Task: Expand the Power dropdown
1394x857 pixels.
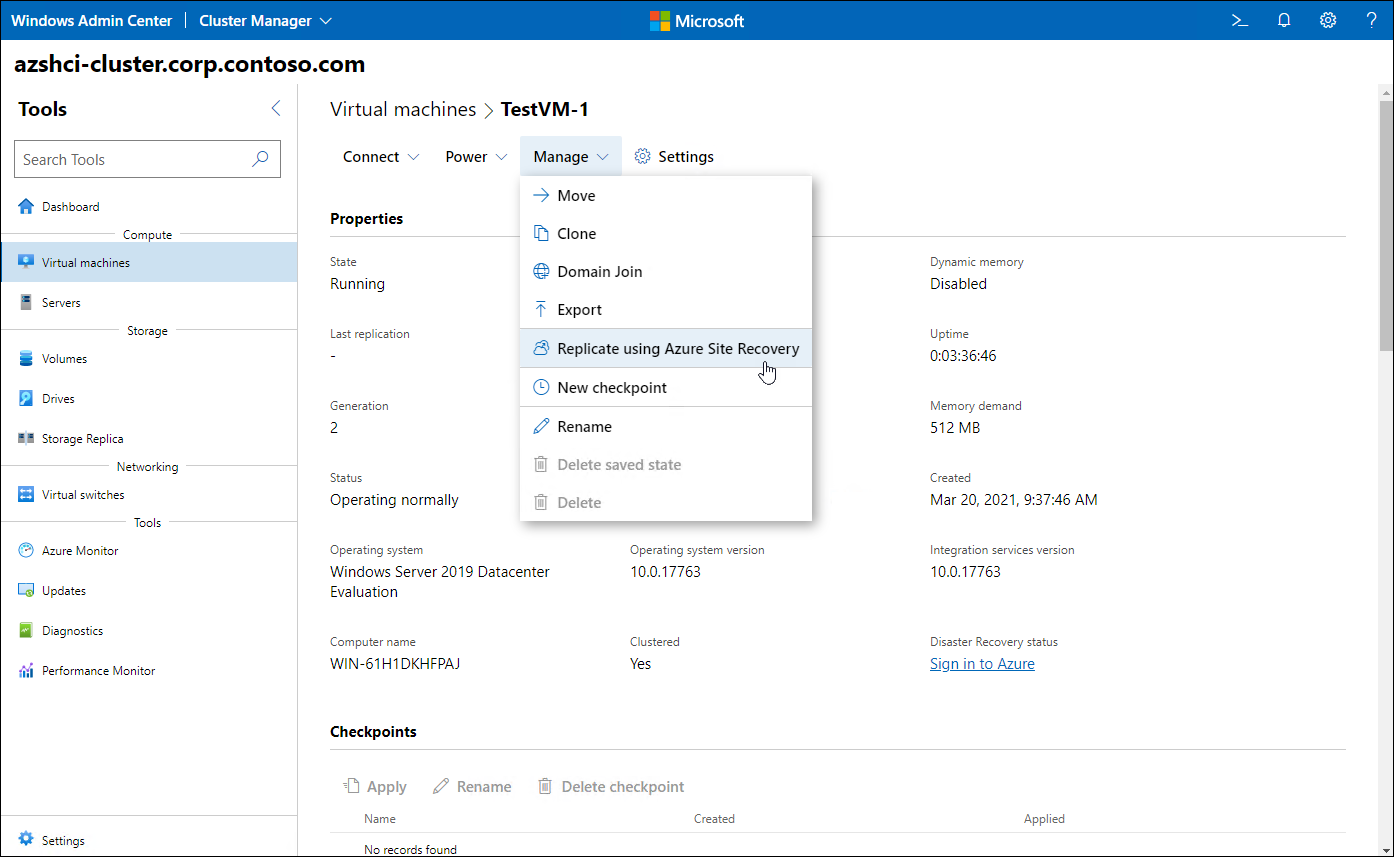Action: coord(476,157)
